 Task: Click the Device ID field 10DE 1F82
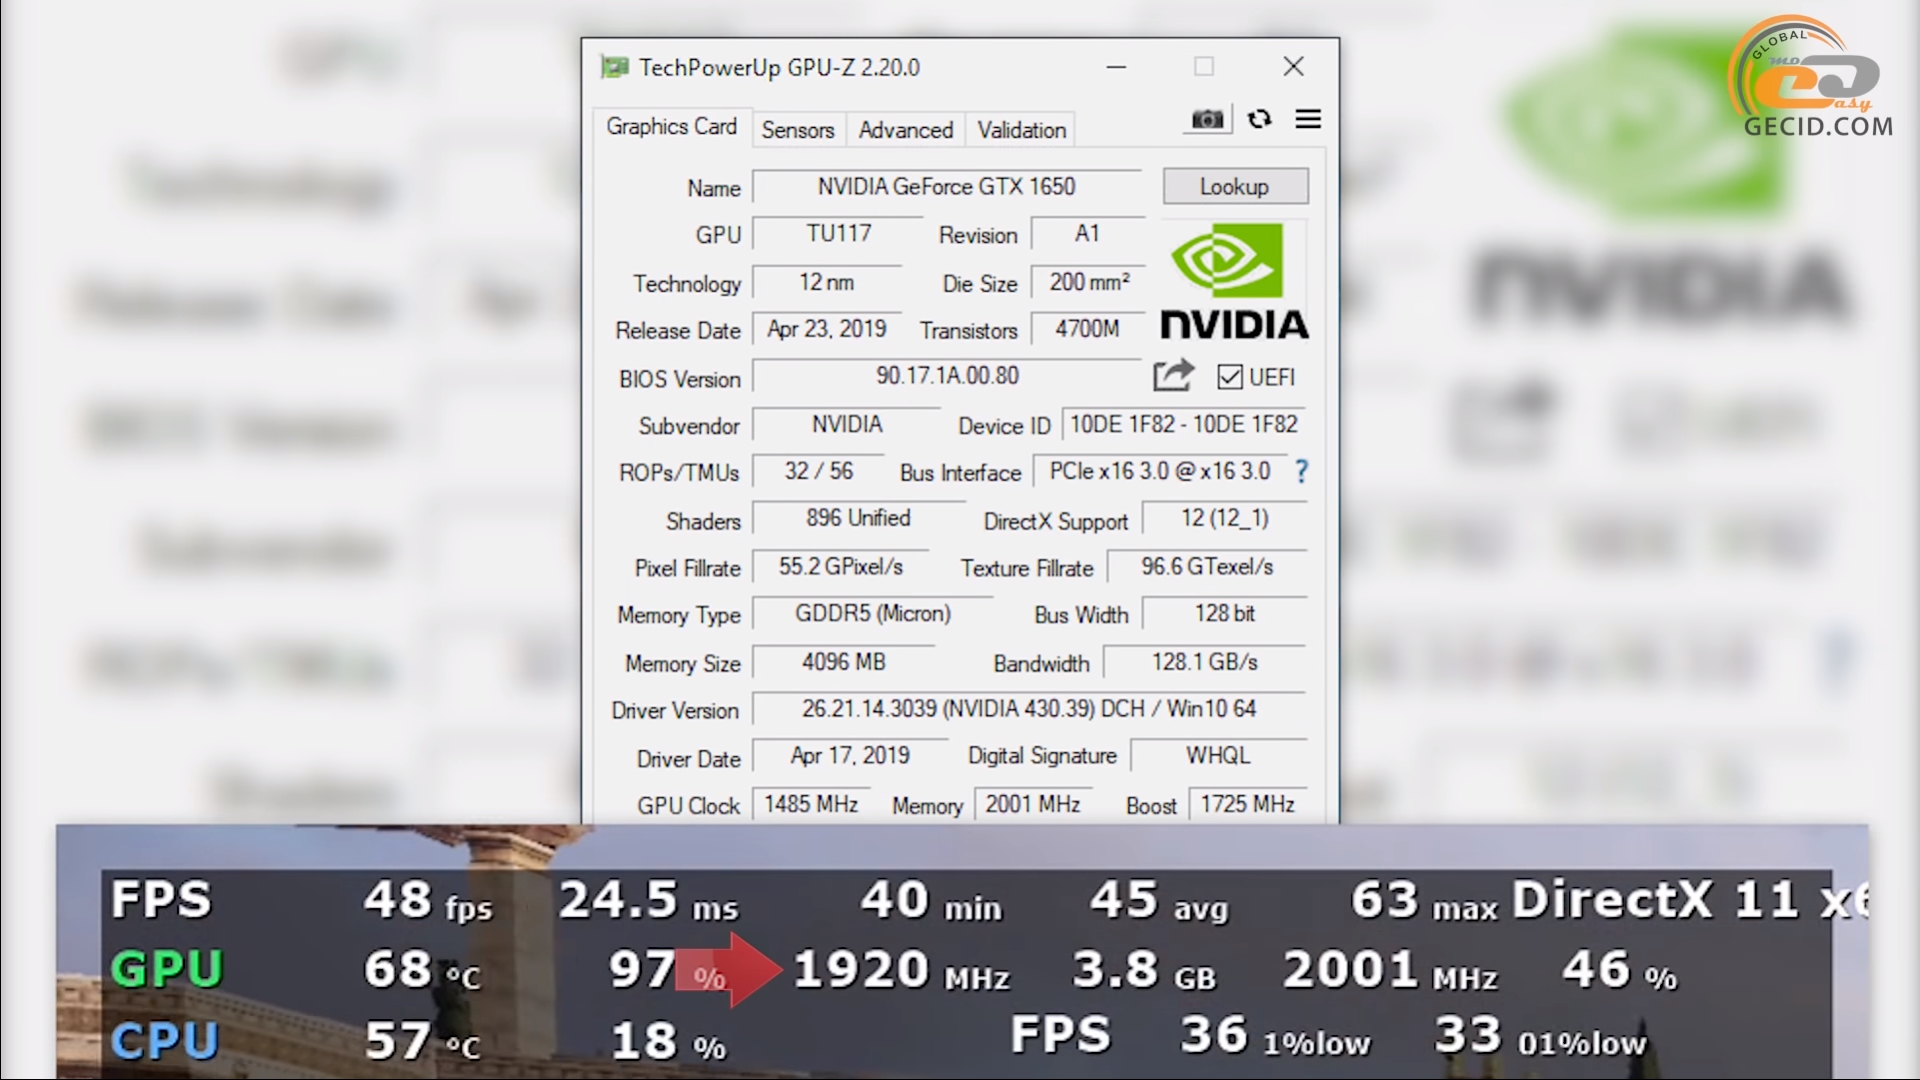click(1184, 425)
